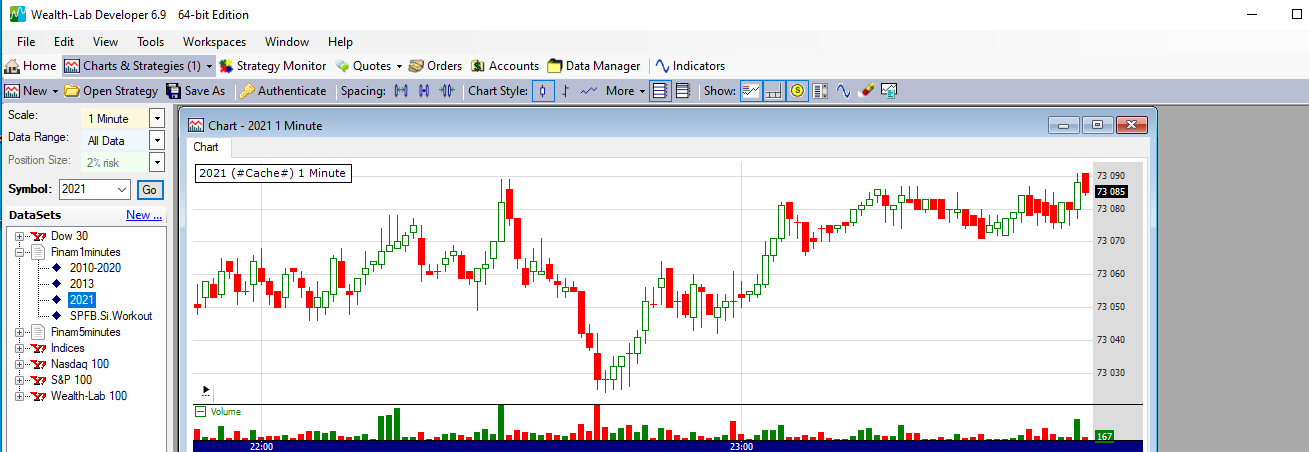
Task: Select the candlestick chart style icon
Action: pyautogui.click(x=543, y=91)
